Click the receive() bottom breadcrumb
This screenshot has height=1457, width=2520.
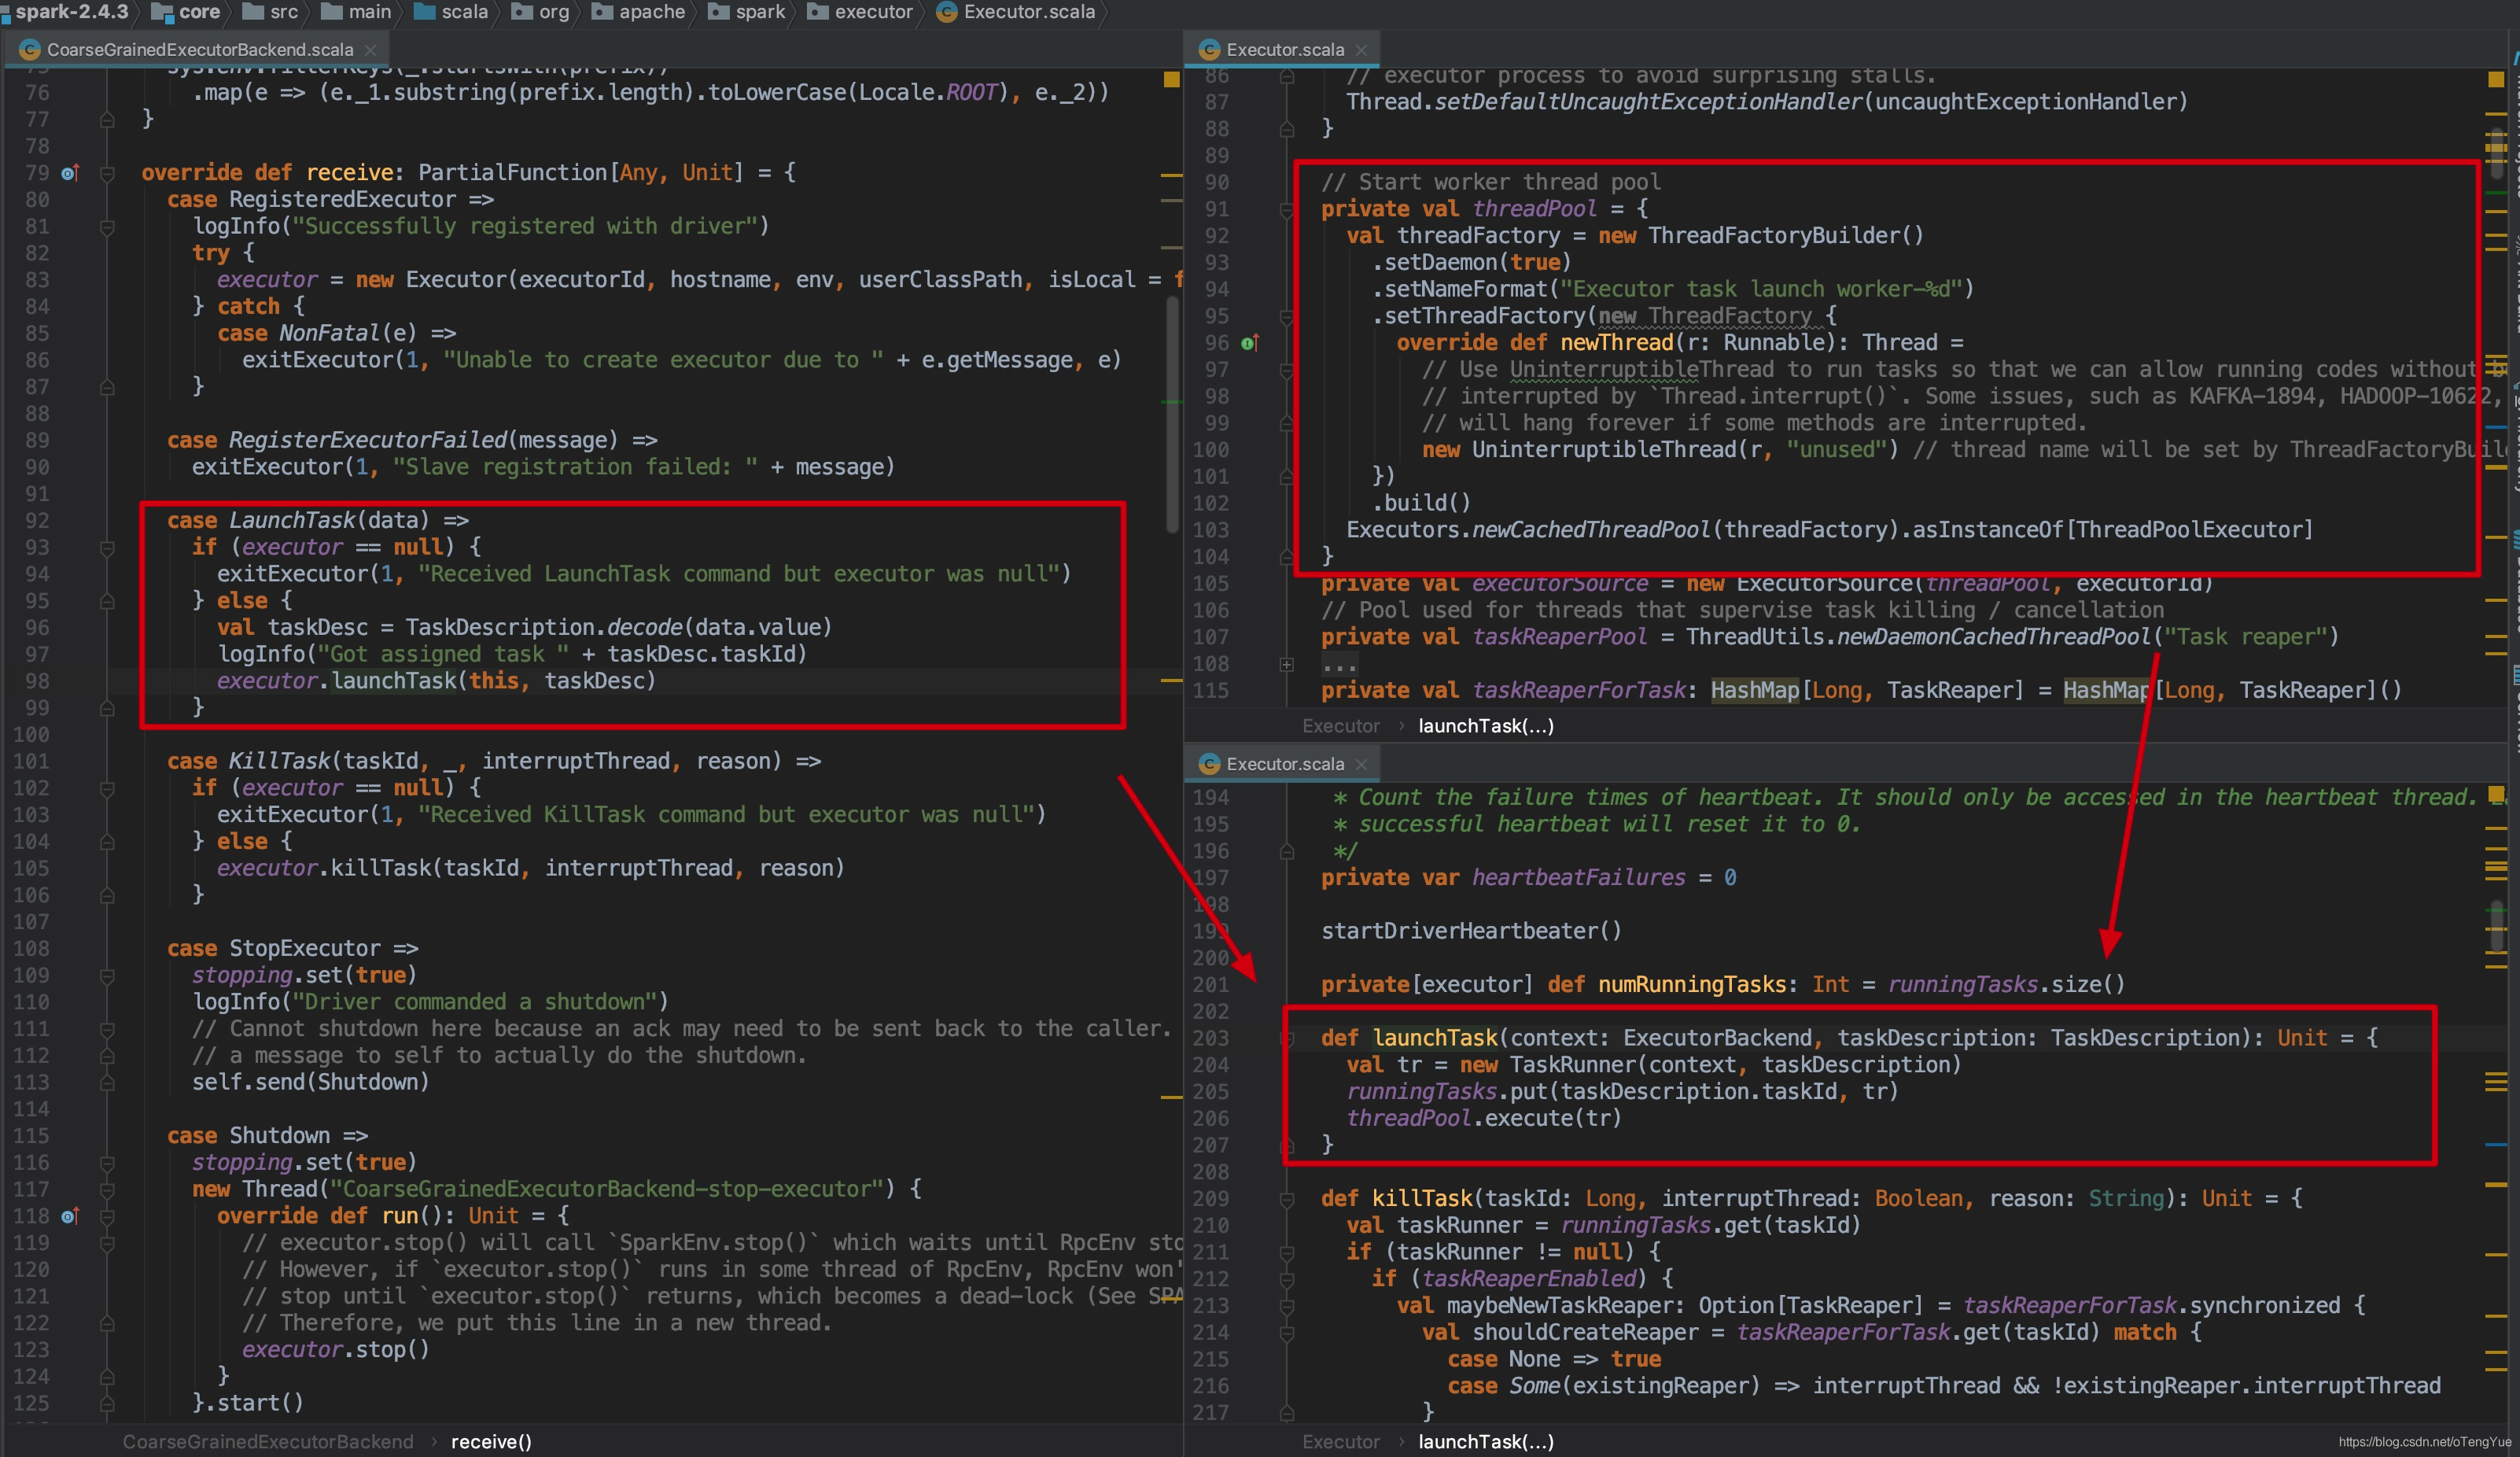coord(491,1441)
